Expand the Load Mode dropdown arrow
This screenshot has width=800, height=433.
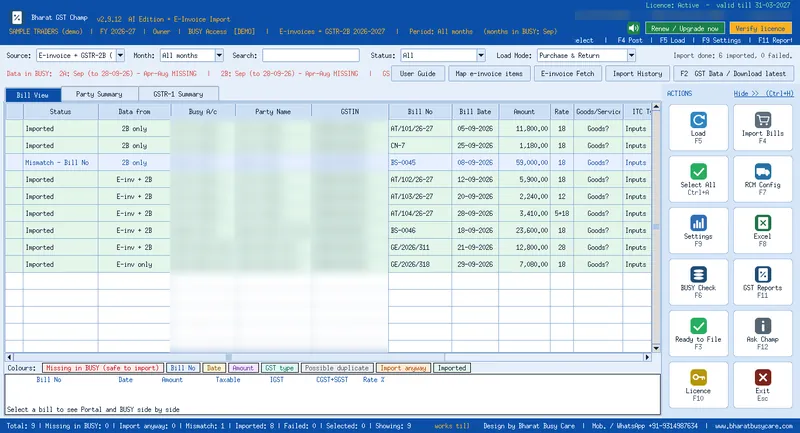(631, 55)
